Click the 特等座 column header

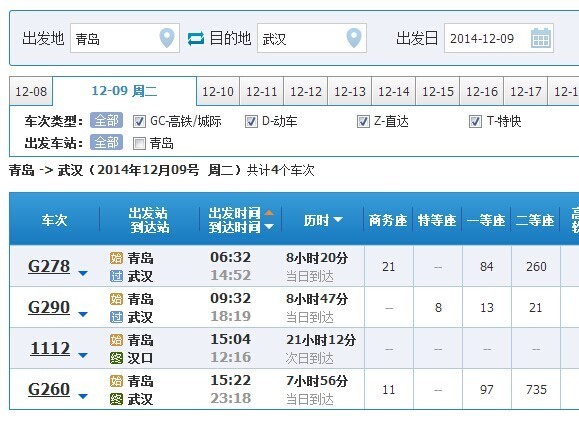coord(437,220)
